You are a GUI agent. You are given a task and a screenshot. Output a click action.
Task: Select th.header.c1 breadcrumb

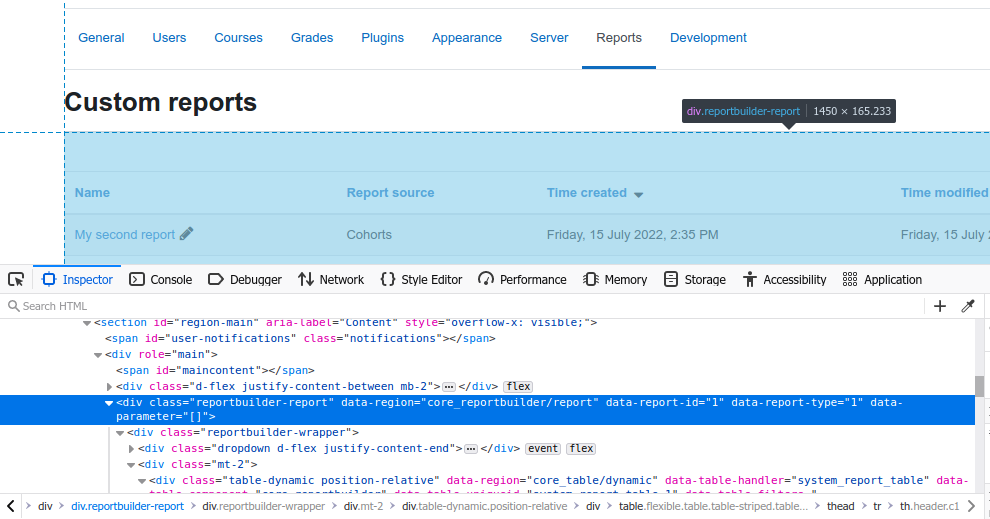click(x=929, y=506)
